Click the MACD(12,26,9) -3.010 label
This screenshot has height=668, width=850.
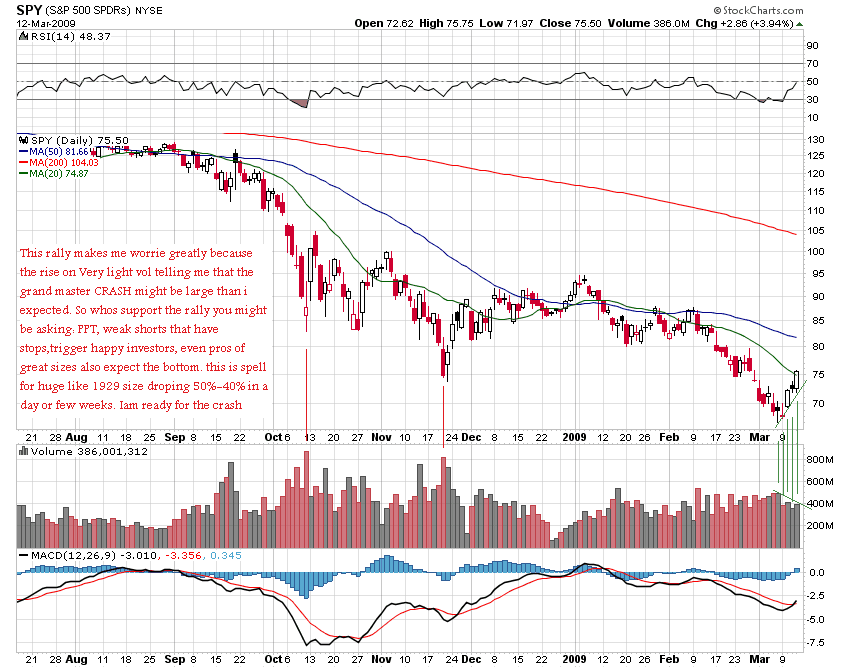click(x=95, y=556)
